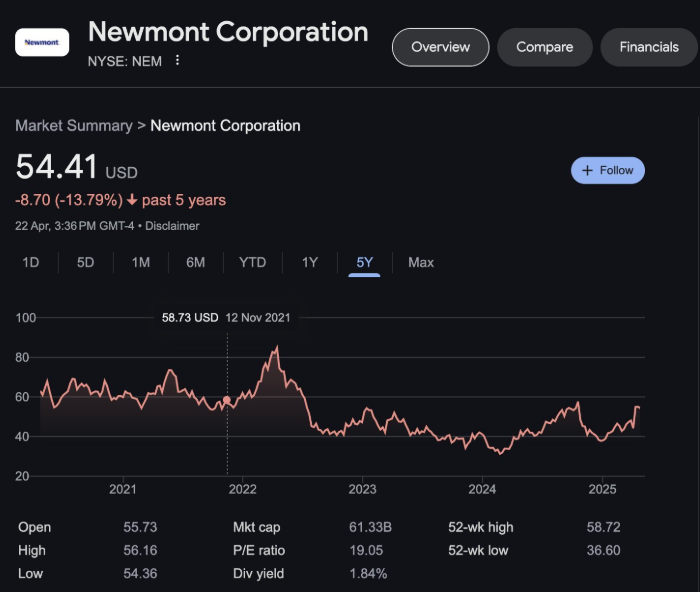Select the 1D time range
This screenshot has width=700, height=592.
(31, 262)
